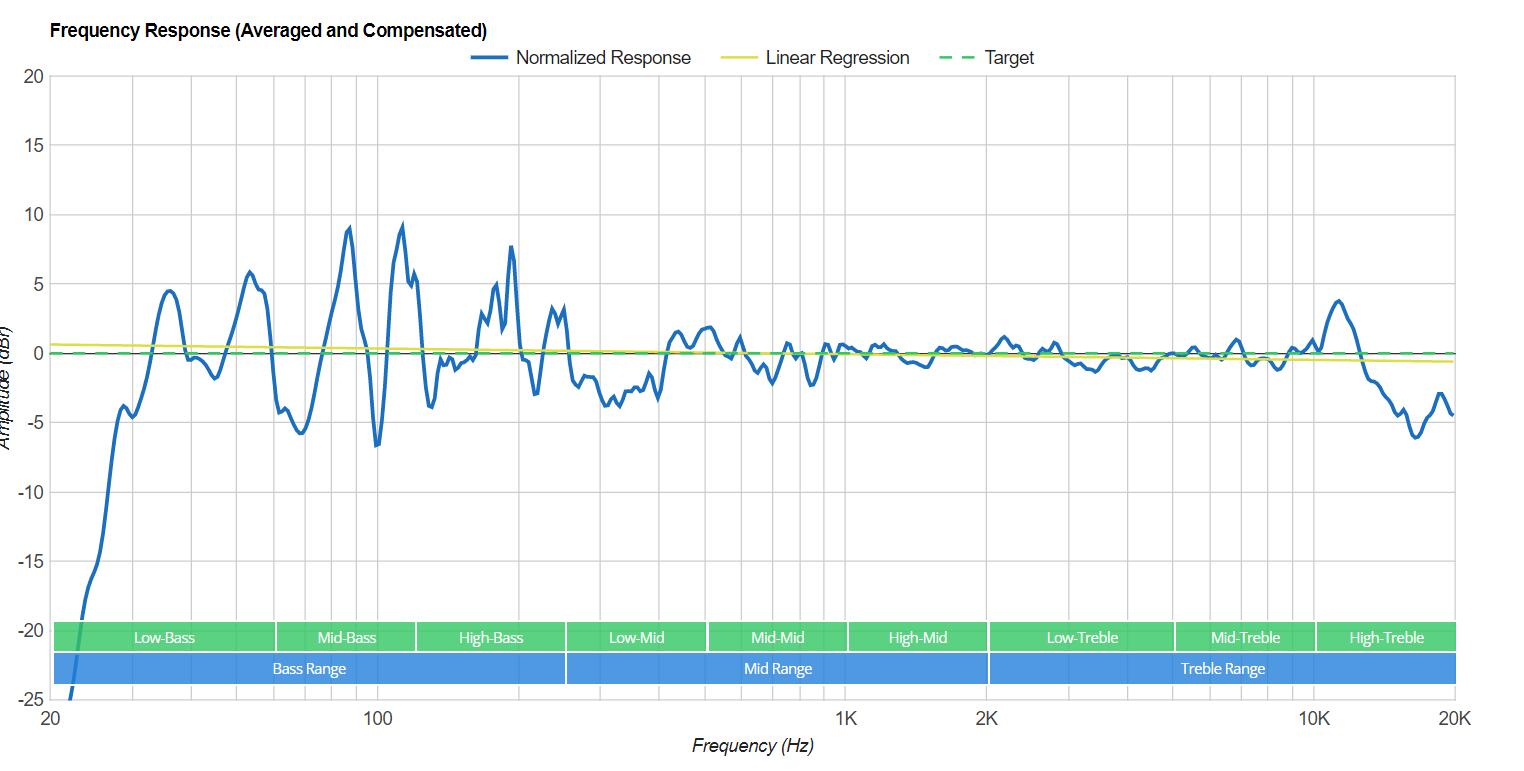This screenshot has width=1524, height=771.
Task: Click the Amplitude (dB) axis title
Action: 5,387
